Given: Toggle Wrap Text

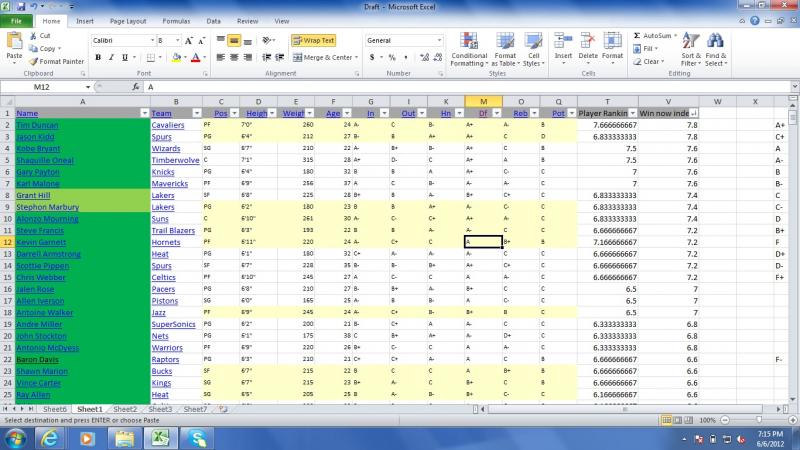Looking at the screenshot, I should (313, 40).
